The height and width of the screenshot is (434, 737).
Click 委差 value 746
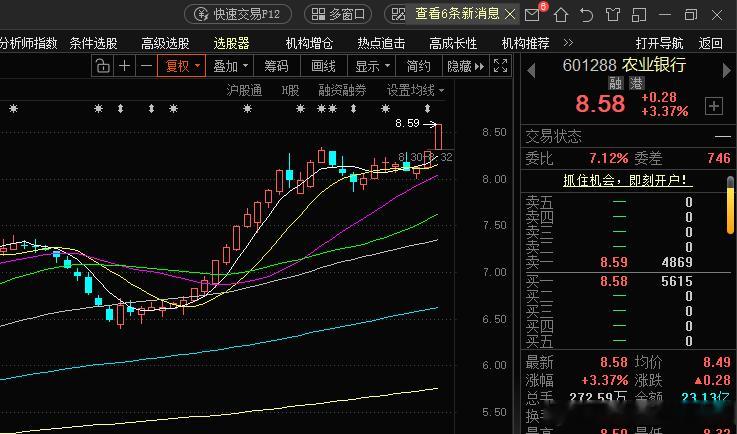pyautogui.click(x=719, y=158)
